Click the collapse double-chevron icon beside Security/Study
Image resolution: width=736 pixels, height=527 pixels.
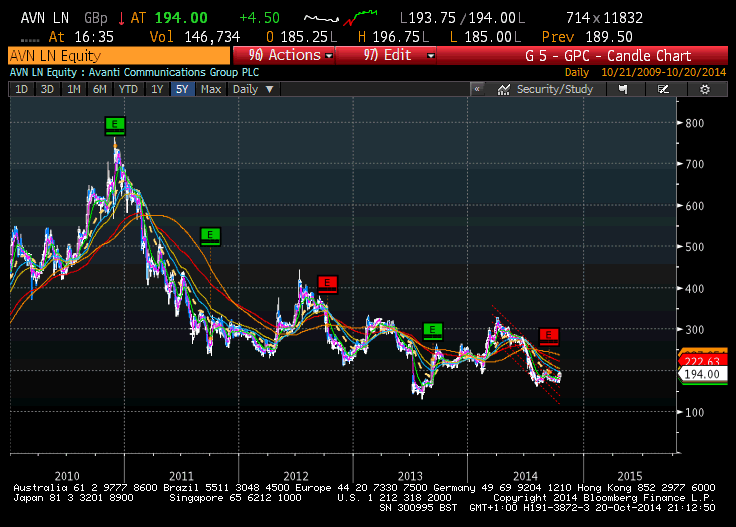pos(477,89)
